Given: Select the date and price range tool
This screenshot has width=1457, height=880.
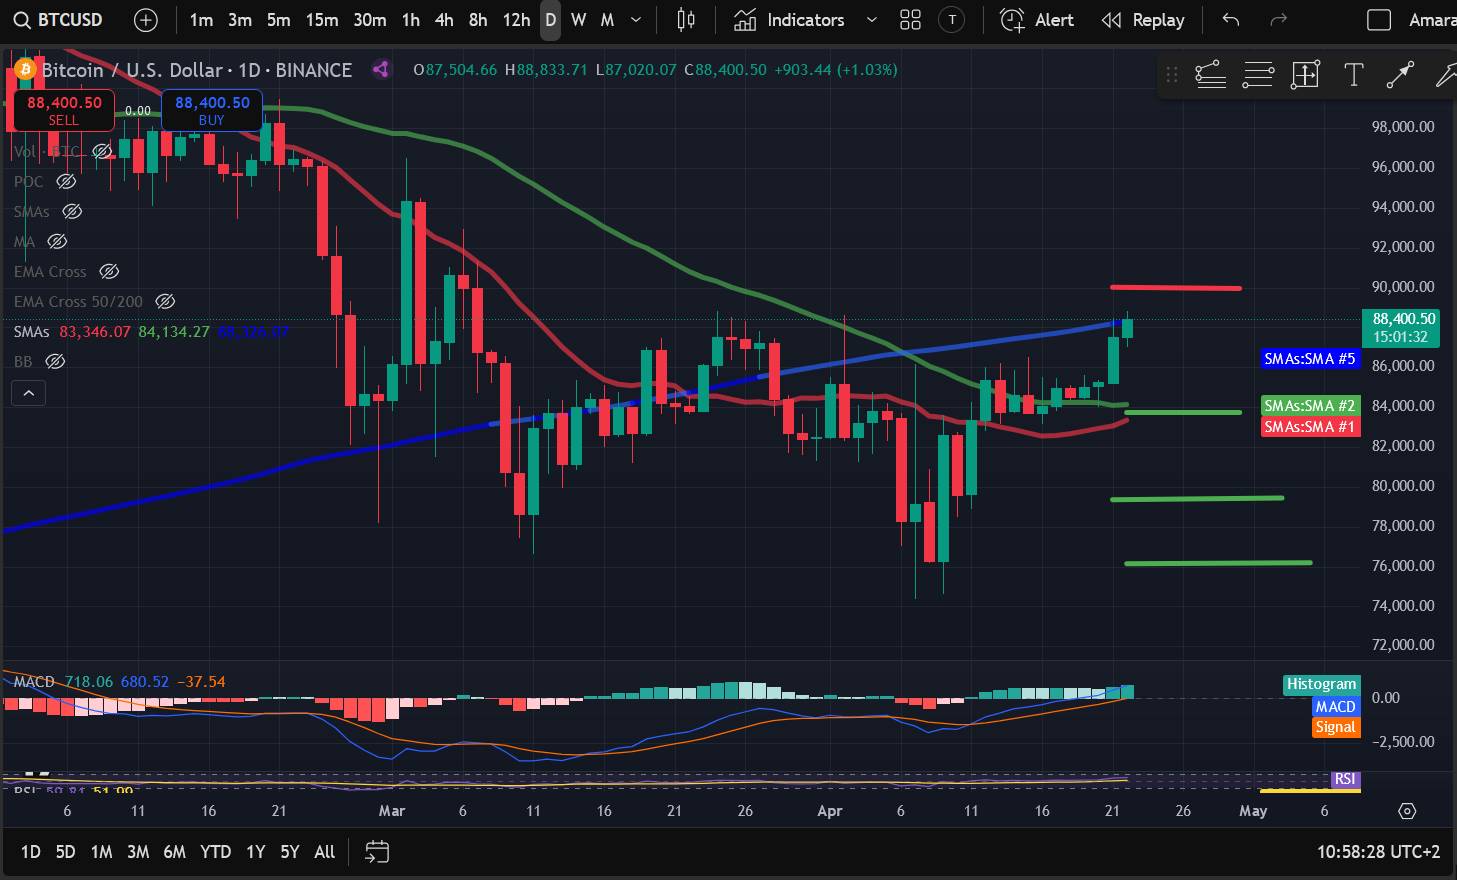Looking at the screenshot, I should (x=1306, y=75).
